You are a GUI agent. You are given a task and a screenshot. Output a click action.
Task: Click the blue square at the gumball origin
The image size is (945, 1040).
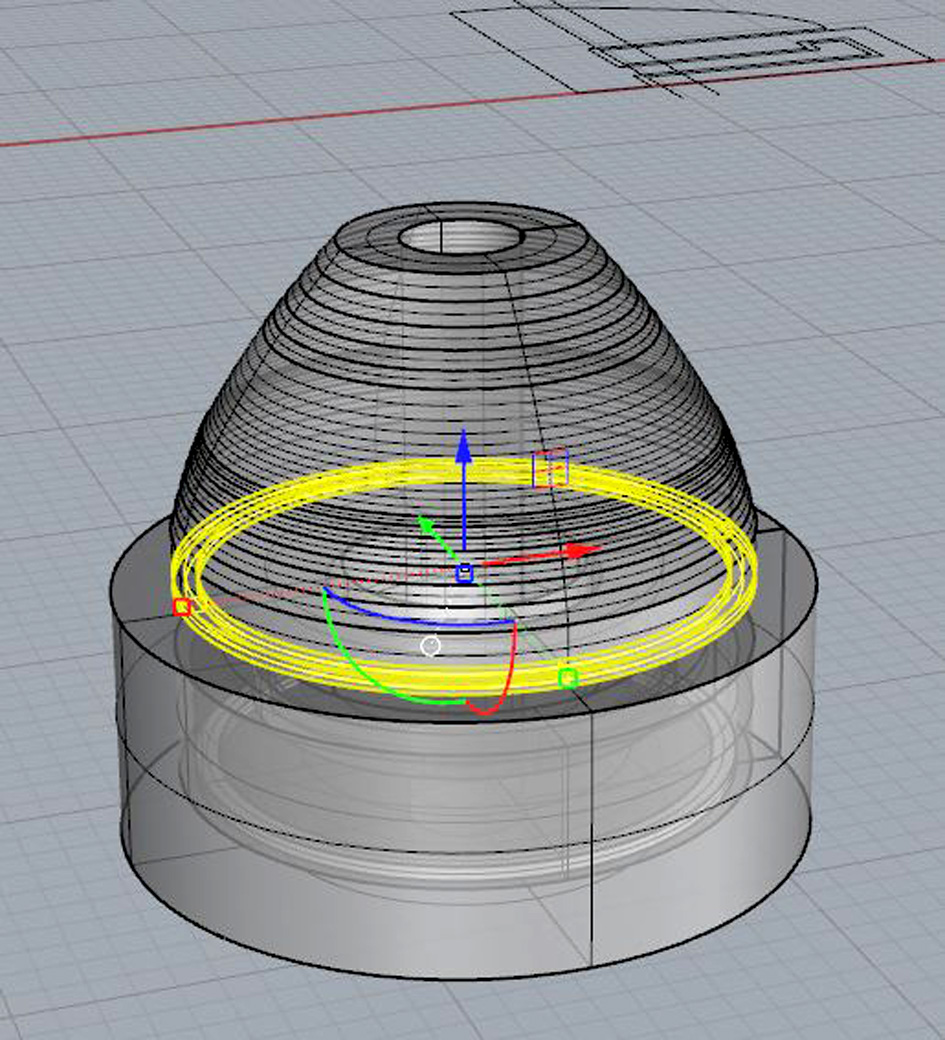pyautogui.click(x=465, y=574)
